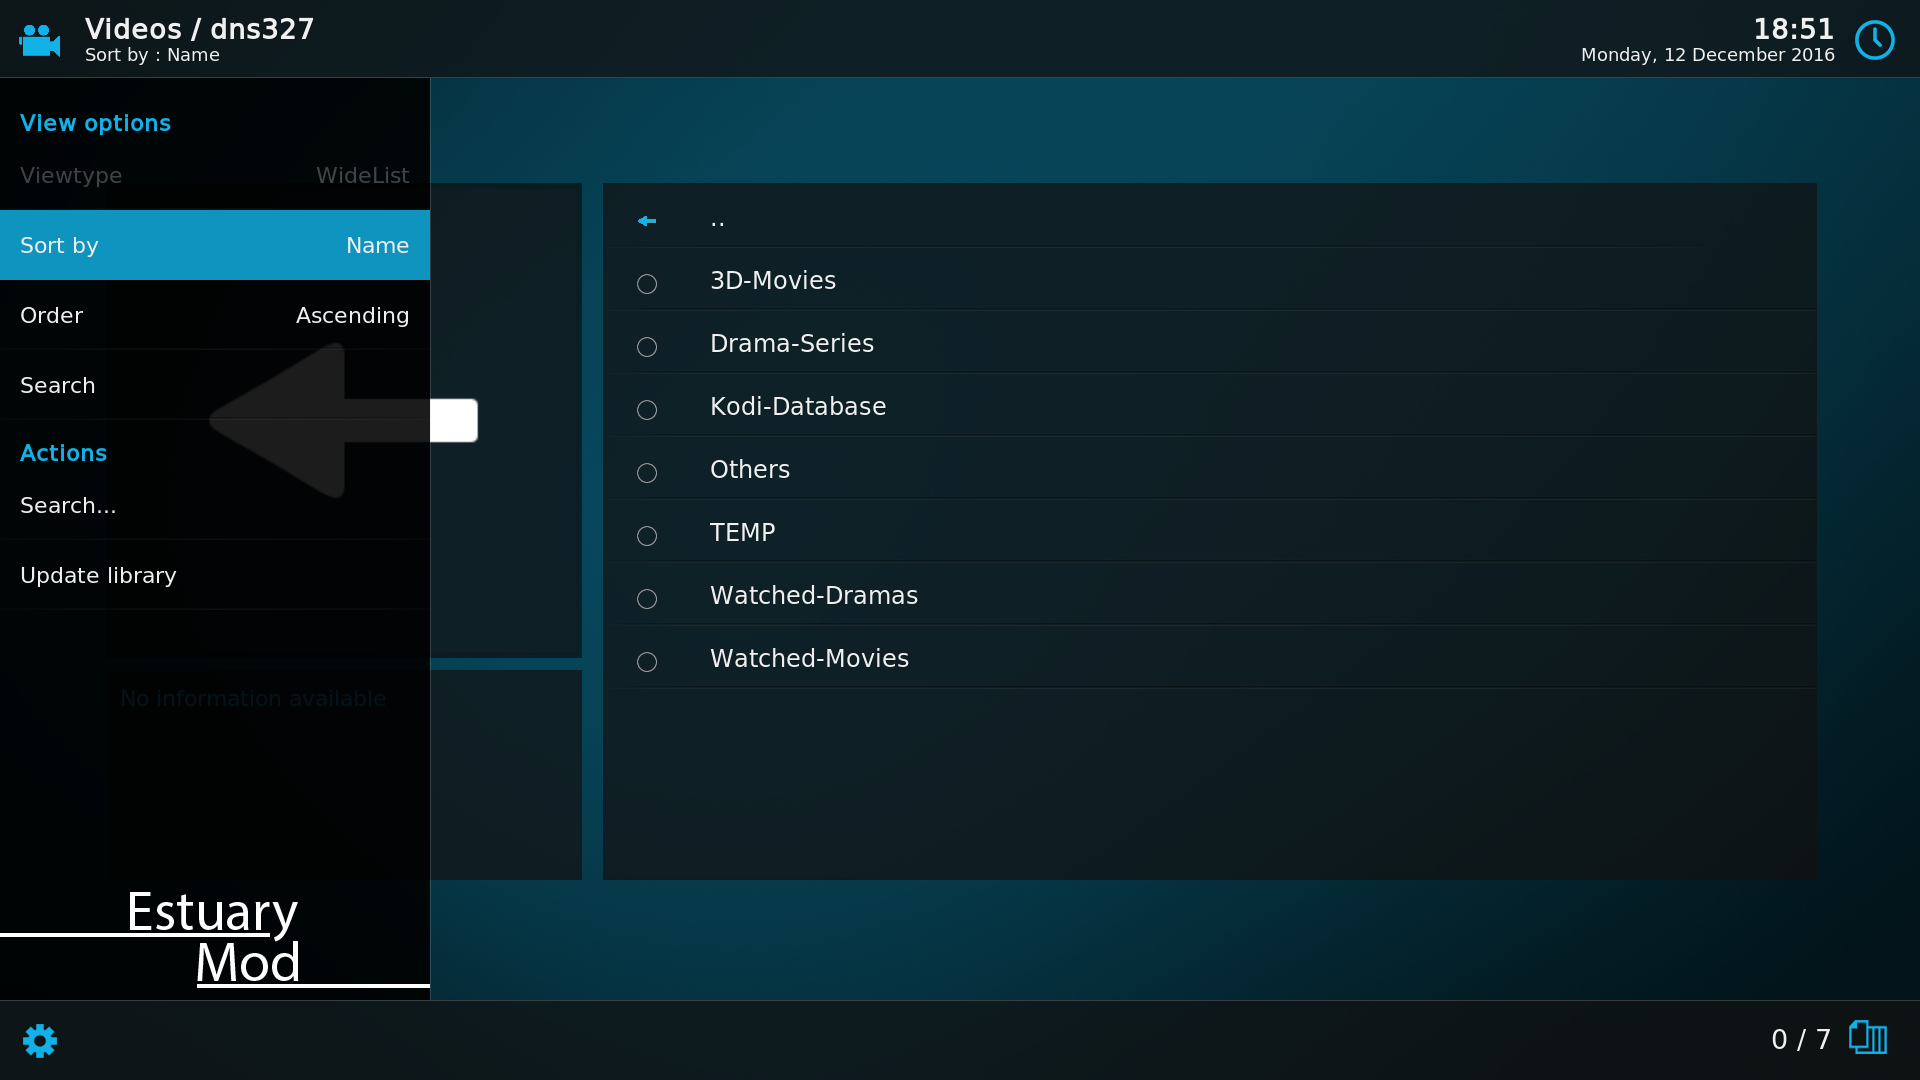1920x1080 pixels.
Task: Open the 3D-Movies folder
Action: 1210,280
